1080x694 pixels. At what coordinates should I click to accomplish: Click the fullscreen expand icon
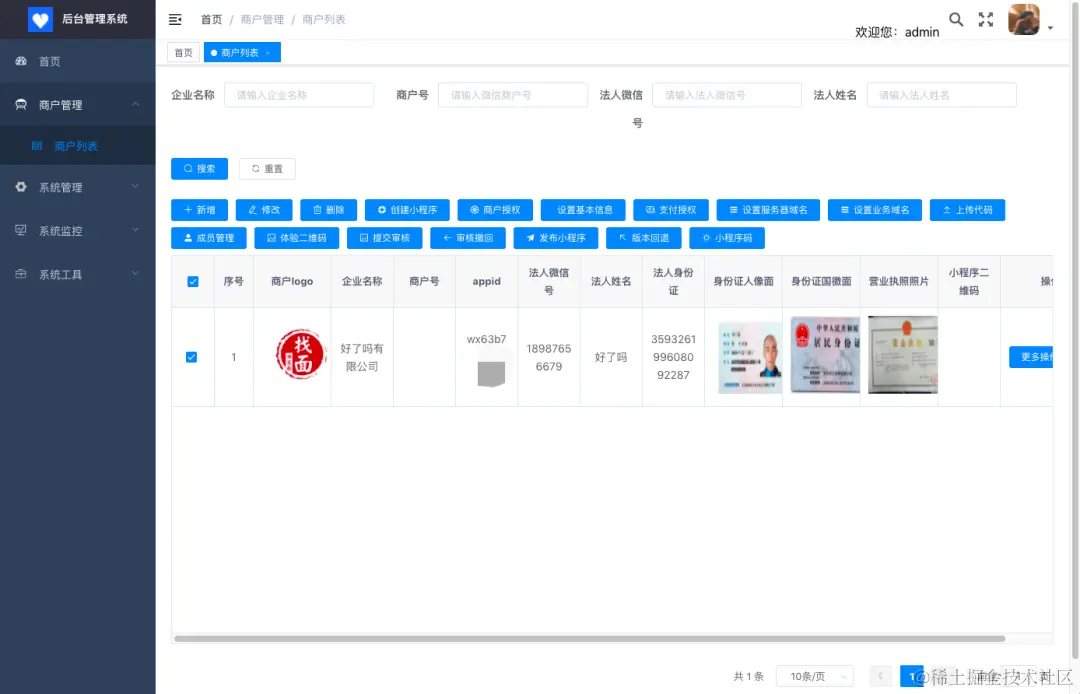[x=986, y=19]
